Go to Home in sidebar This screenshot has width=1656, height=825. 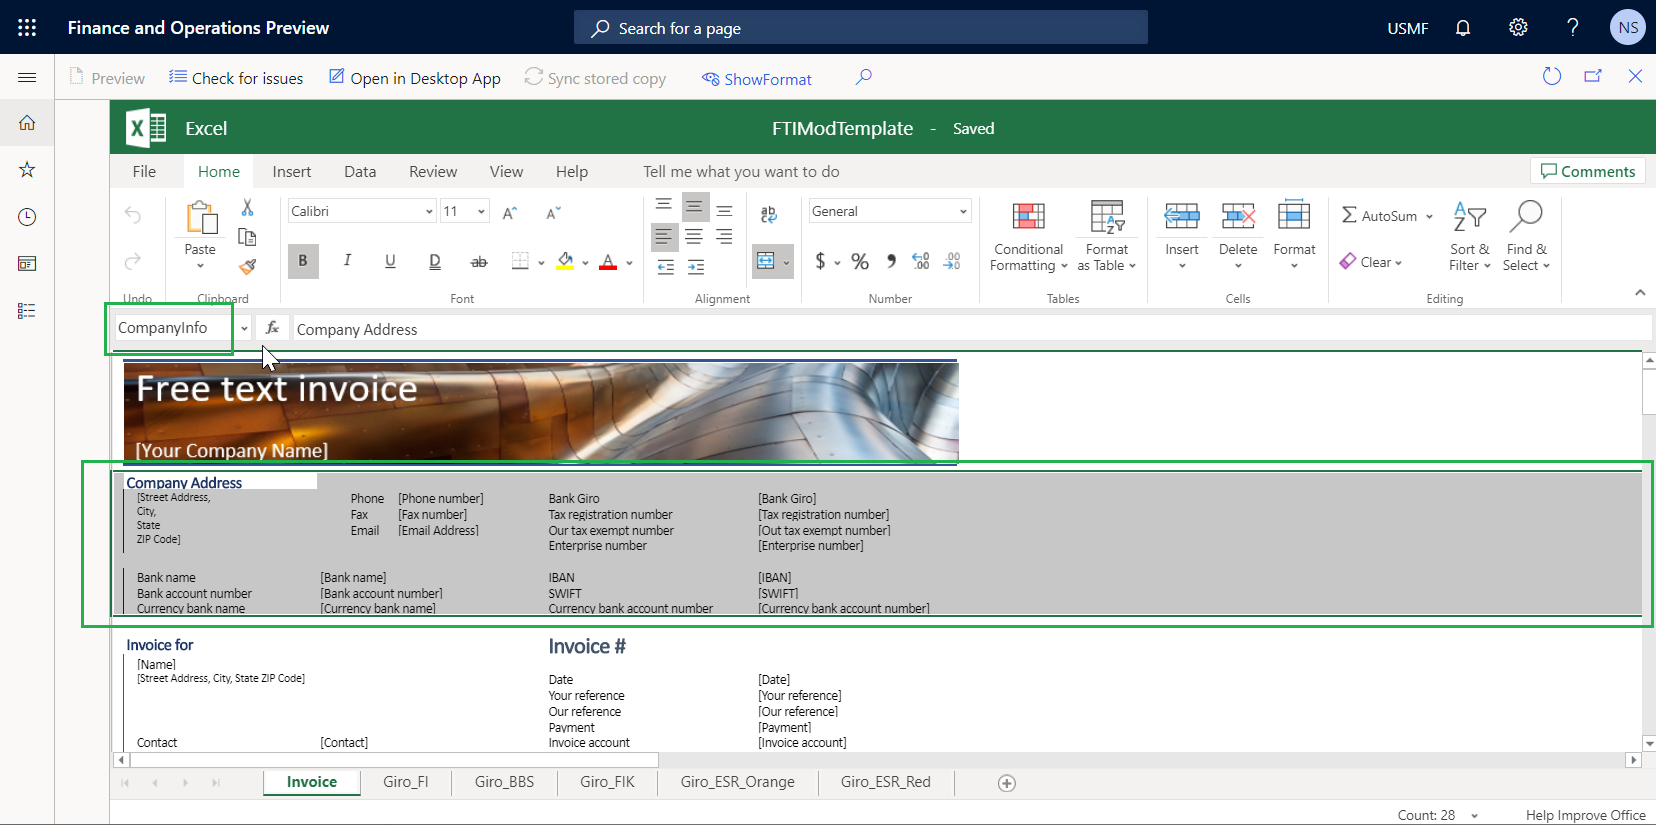click(x=27, y=123)
